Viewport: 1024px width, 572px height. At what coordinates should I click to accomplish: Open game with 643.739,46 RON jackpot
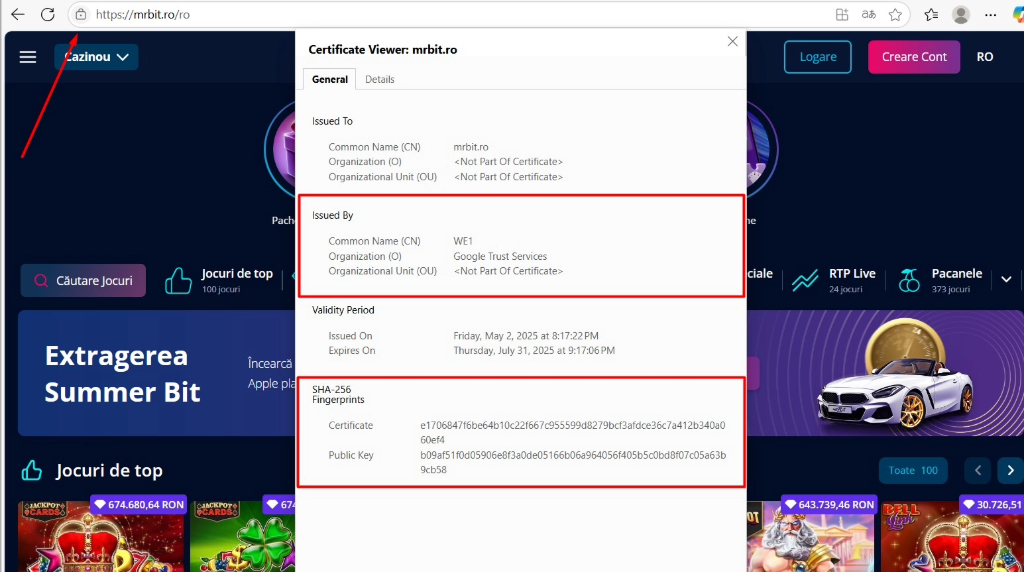[x=810, y=535]
